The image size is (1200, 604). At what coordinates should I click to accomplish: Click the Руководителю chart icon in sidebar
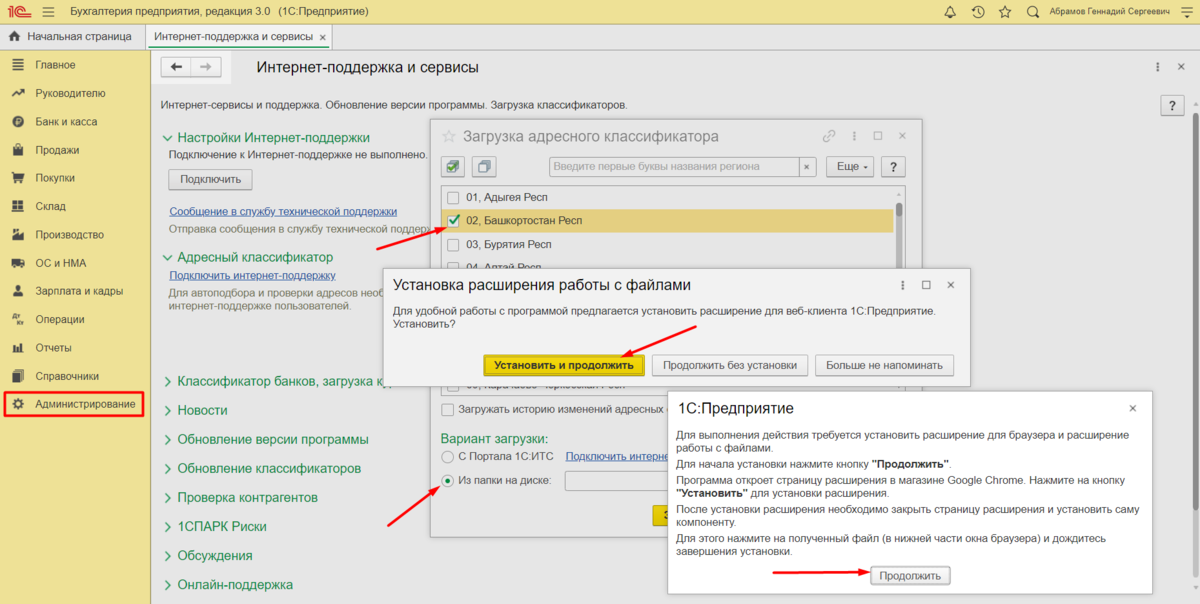pyautogui.click(x=17, y=93)
